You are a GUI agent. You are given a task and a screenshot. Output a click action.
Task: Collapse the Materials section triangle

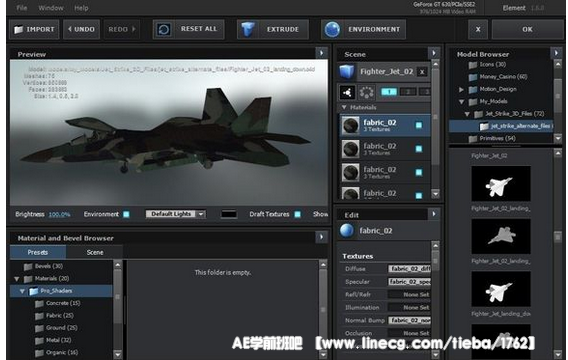tap(344, 107)
